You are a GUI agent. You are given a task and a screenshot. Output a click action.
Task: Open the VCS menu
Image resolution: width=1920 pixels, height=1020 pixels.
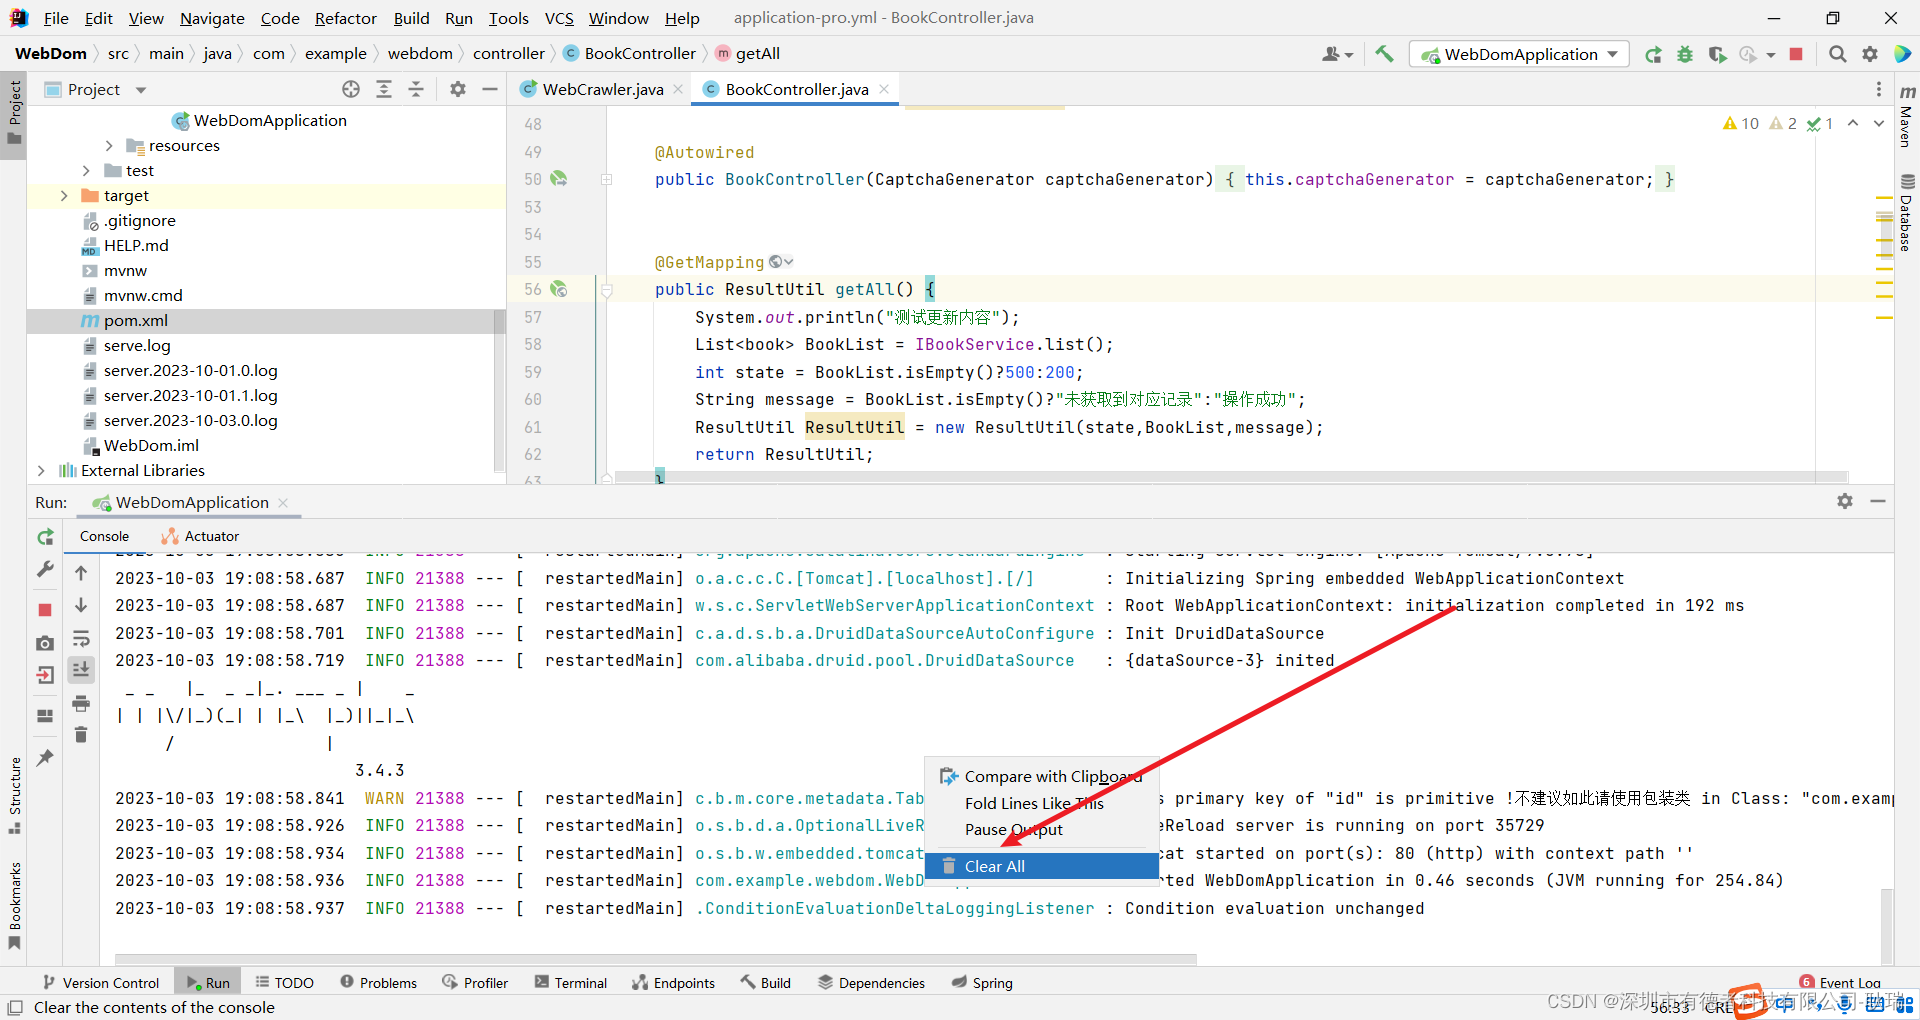click(x=559, y=18)
